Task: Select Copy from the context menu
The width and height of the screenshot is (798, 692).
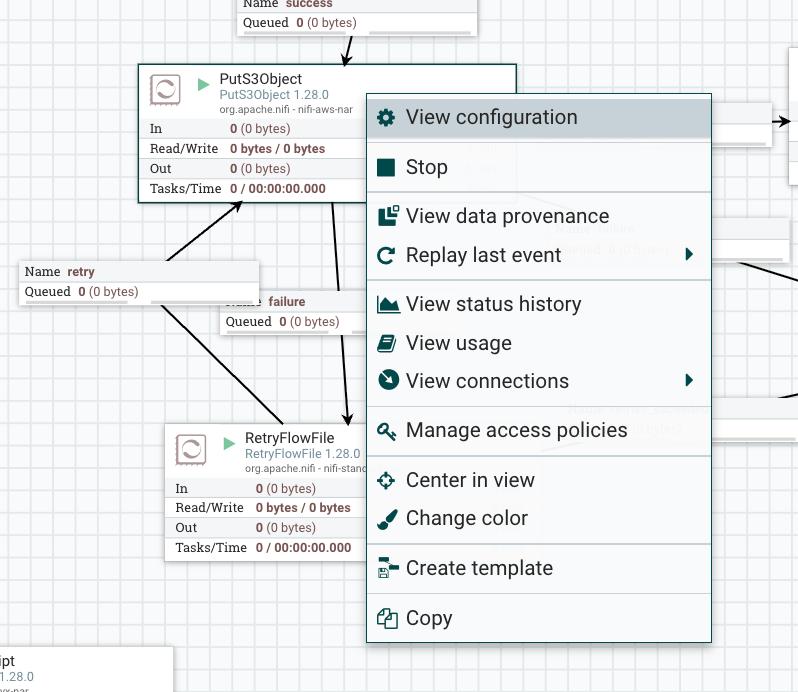Action: (x=429, y=618)
